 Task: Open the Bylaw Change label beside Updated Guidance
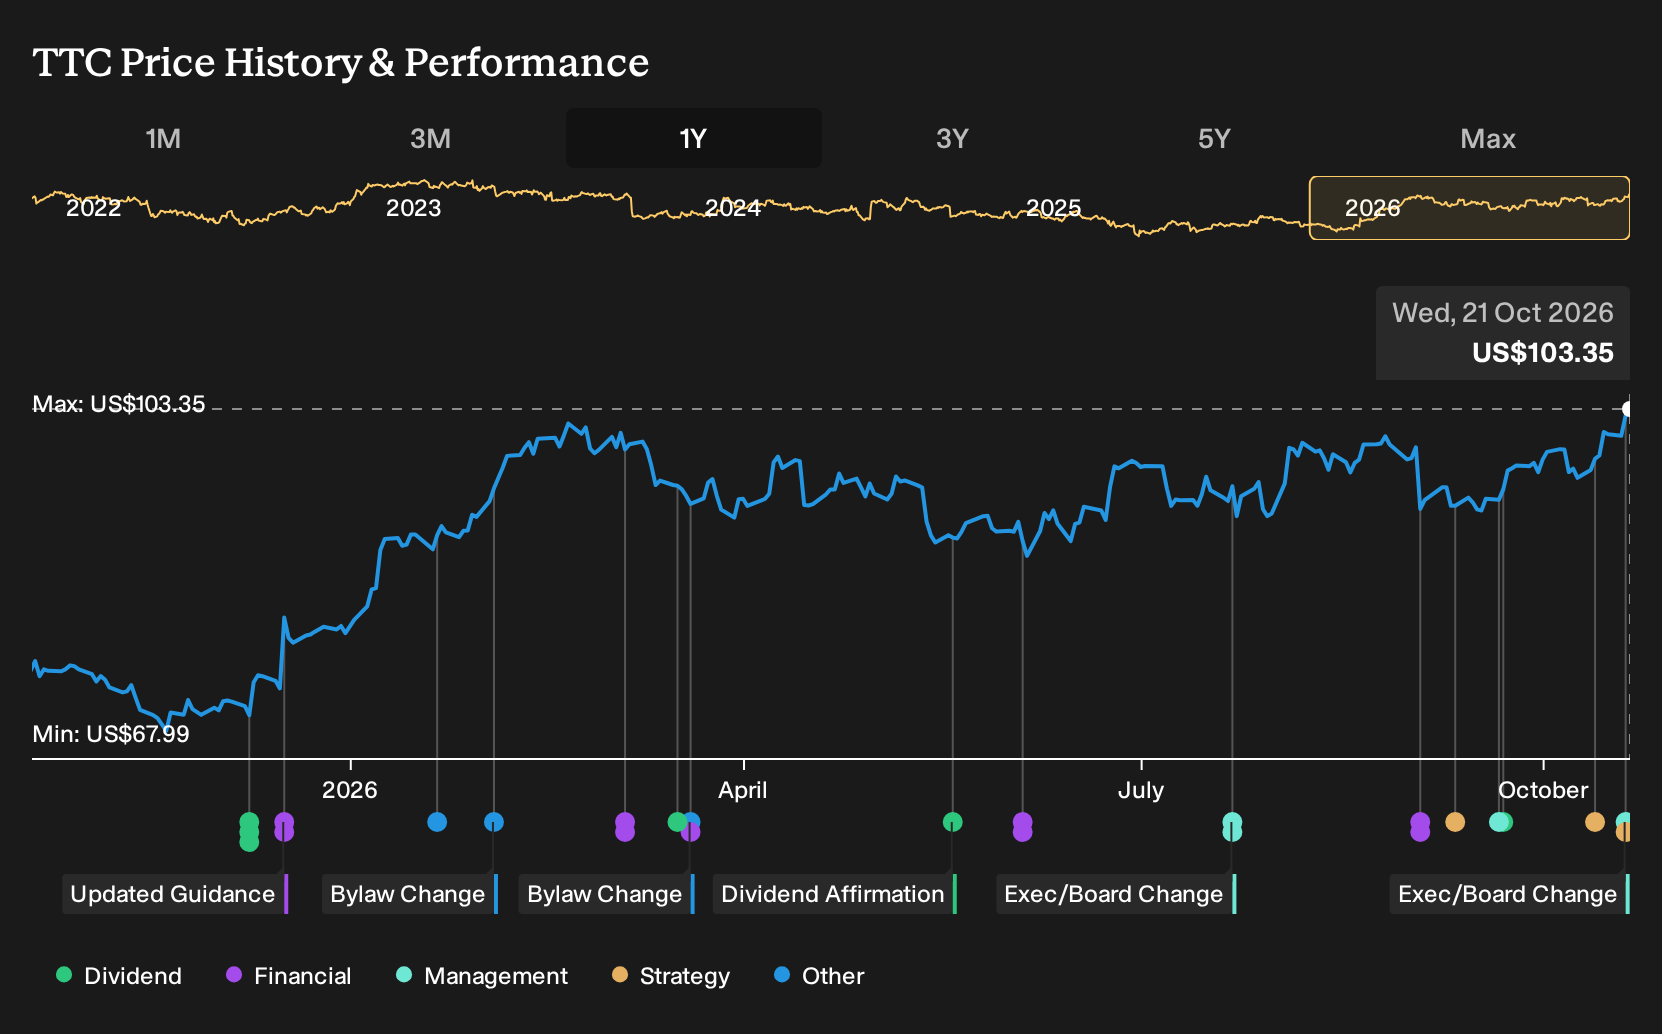410,894
